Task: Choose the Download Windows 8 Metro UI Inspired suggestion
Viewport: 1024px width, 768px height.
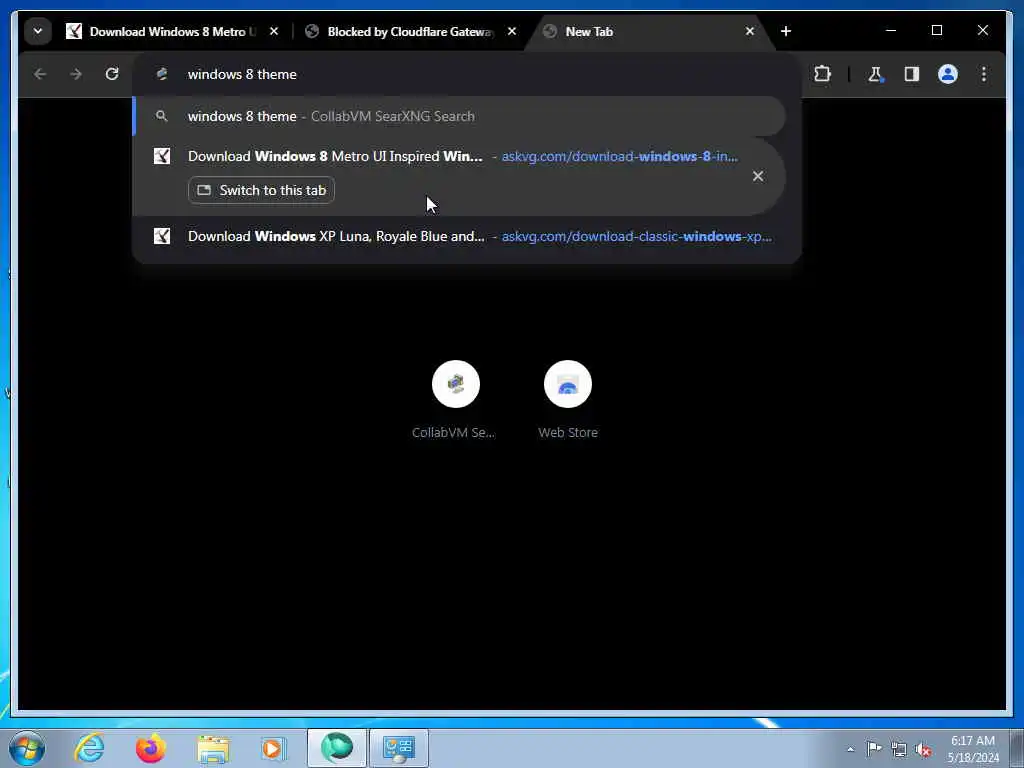Action: click(x=458, y=176)
